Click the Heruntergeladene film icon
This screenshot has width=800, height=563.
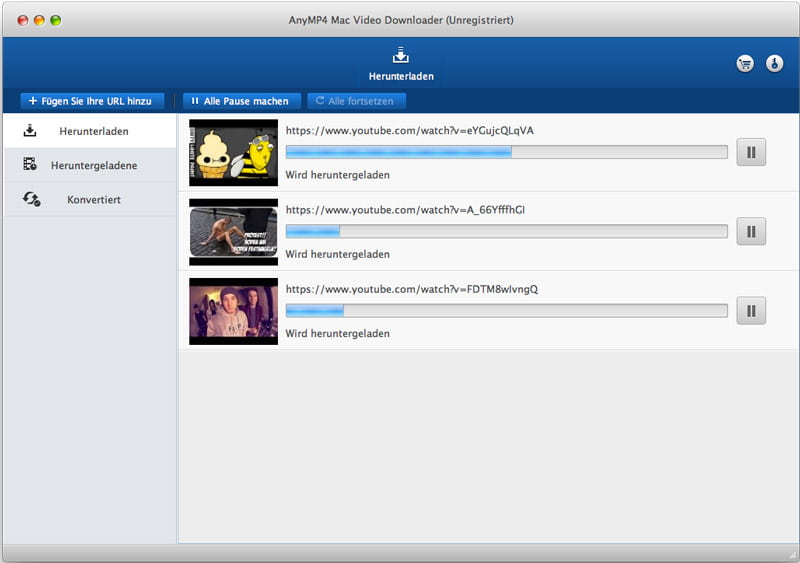click(x=30, y=164)
